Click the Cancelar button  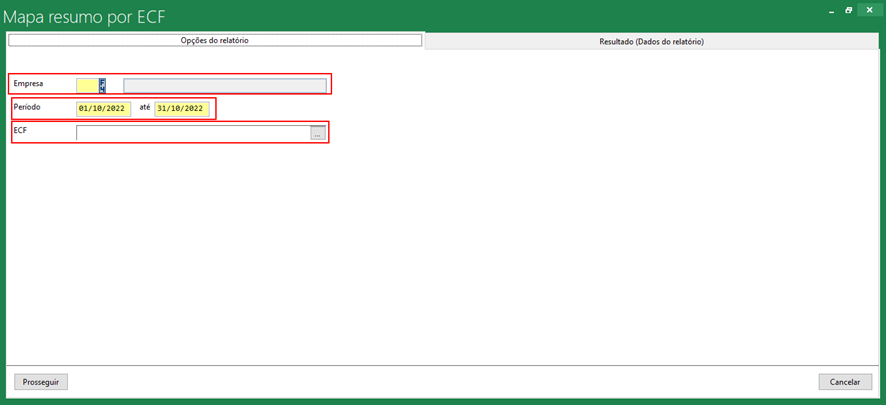click(845, 382)
